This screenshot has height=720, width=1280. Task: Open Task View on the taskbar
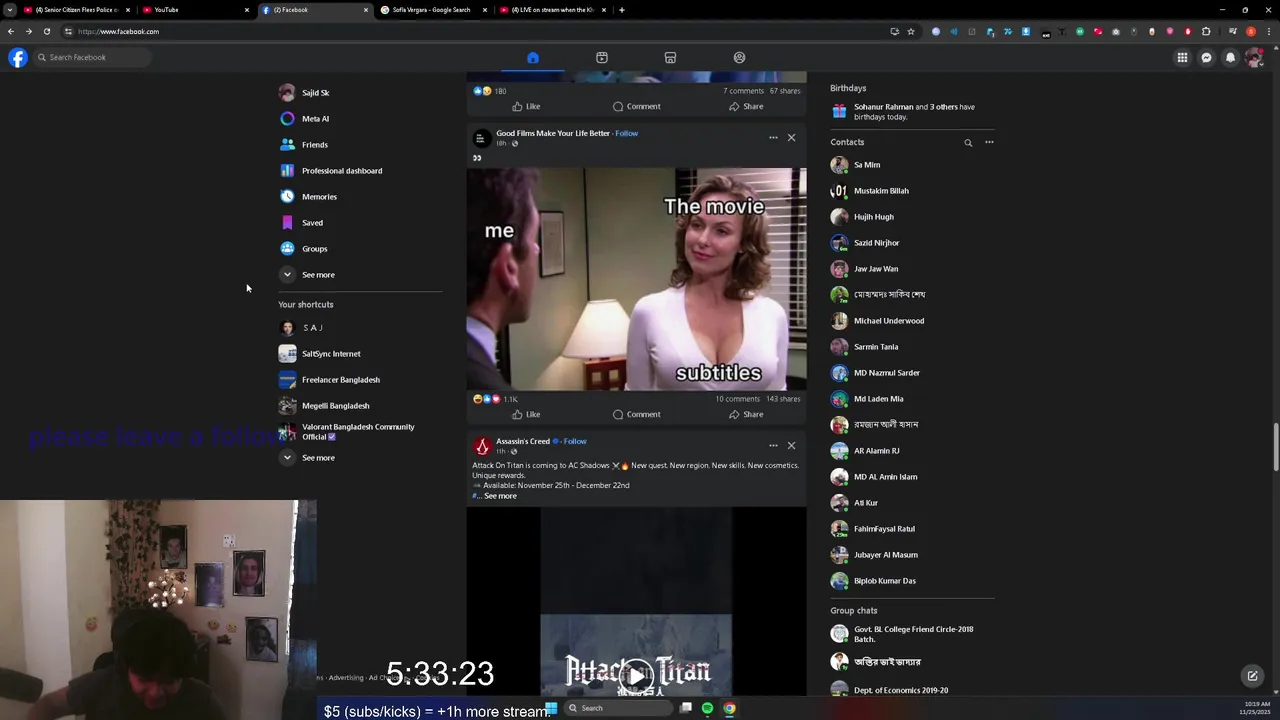686,708
